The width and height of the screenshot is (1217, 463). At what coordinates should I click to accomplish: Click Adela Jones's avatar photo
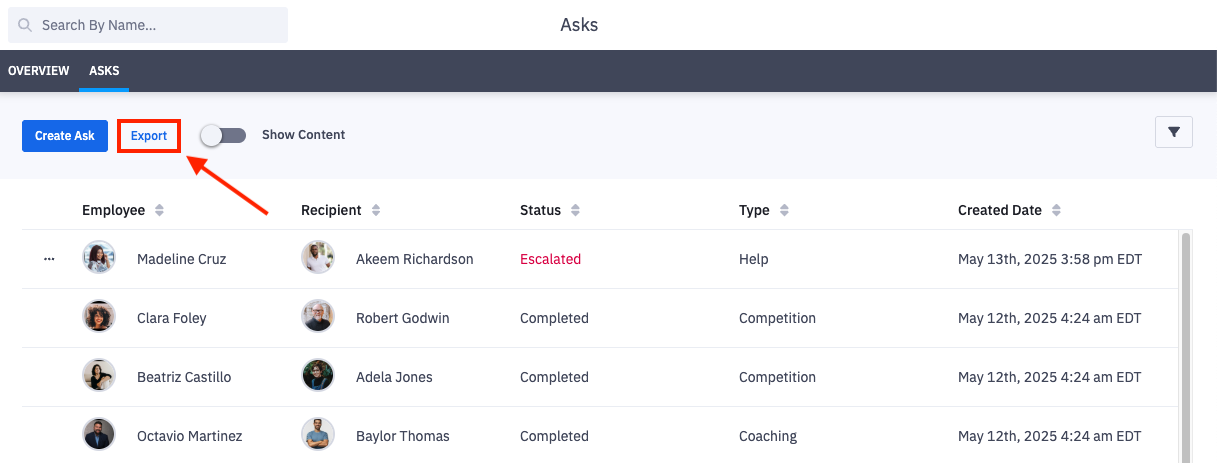tap(318, 376)
